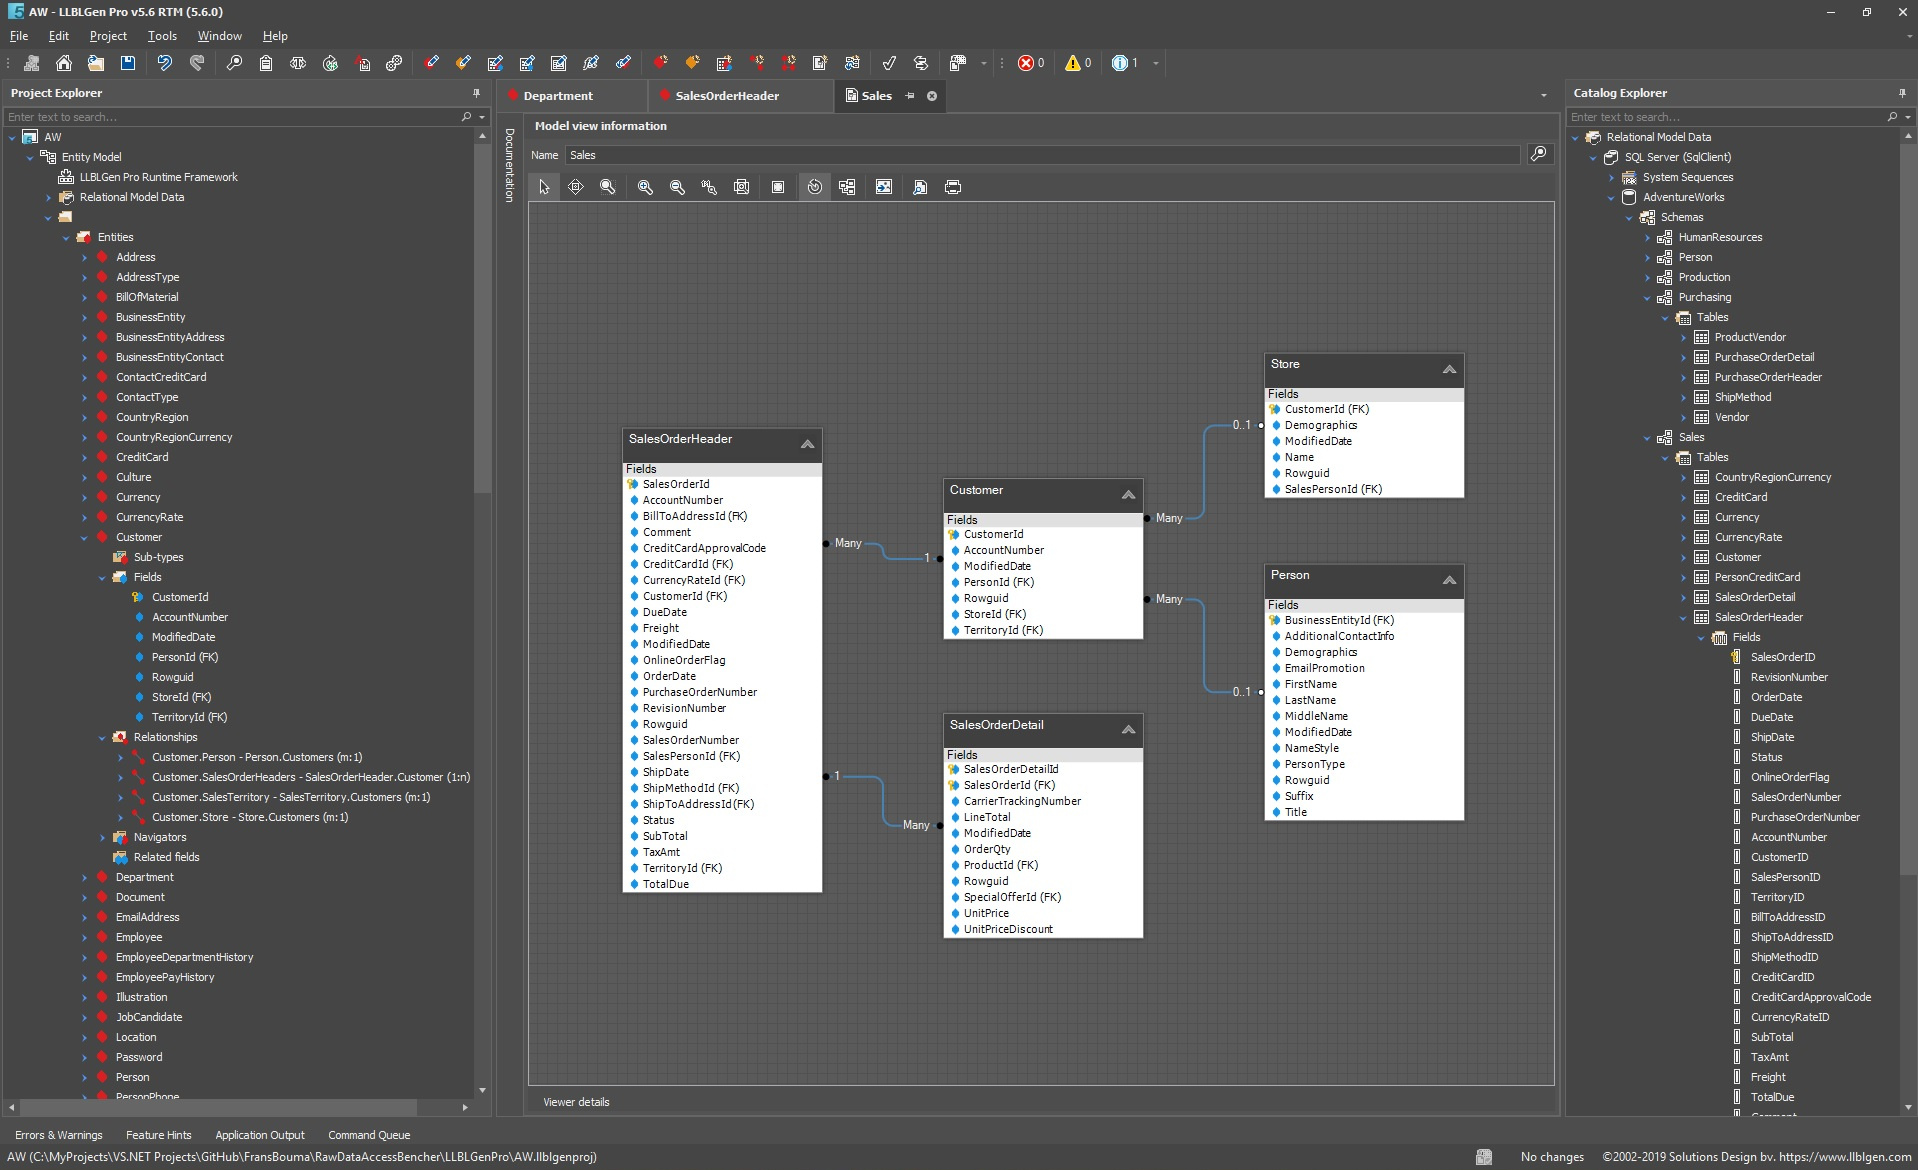The image size is (1918, 1170).
Task: Collapse the Store entity box
Action: coord(1449,370)
